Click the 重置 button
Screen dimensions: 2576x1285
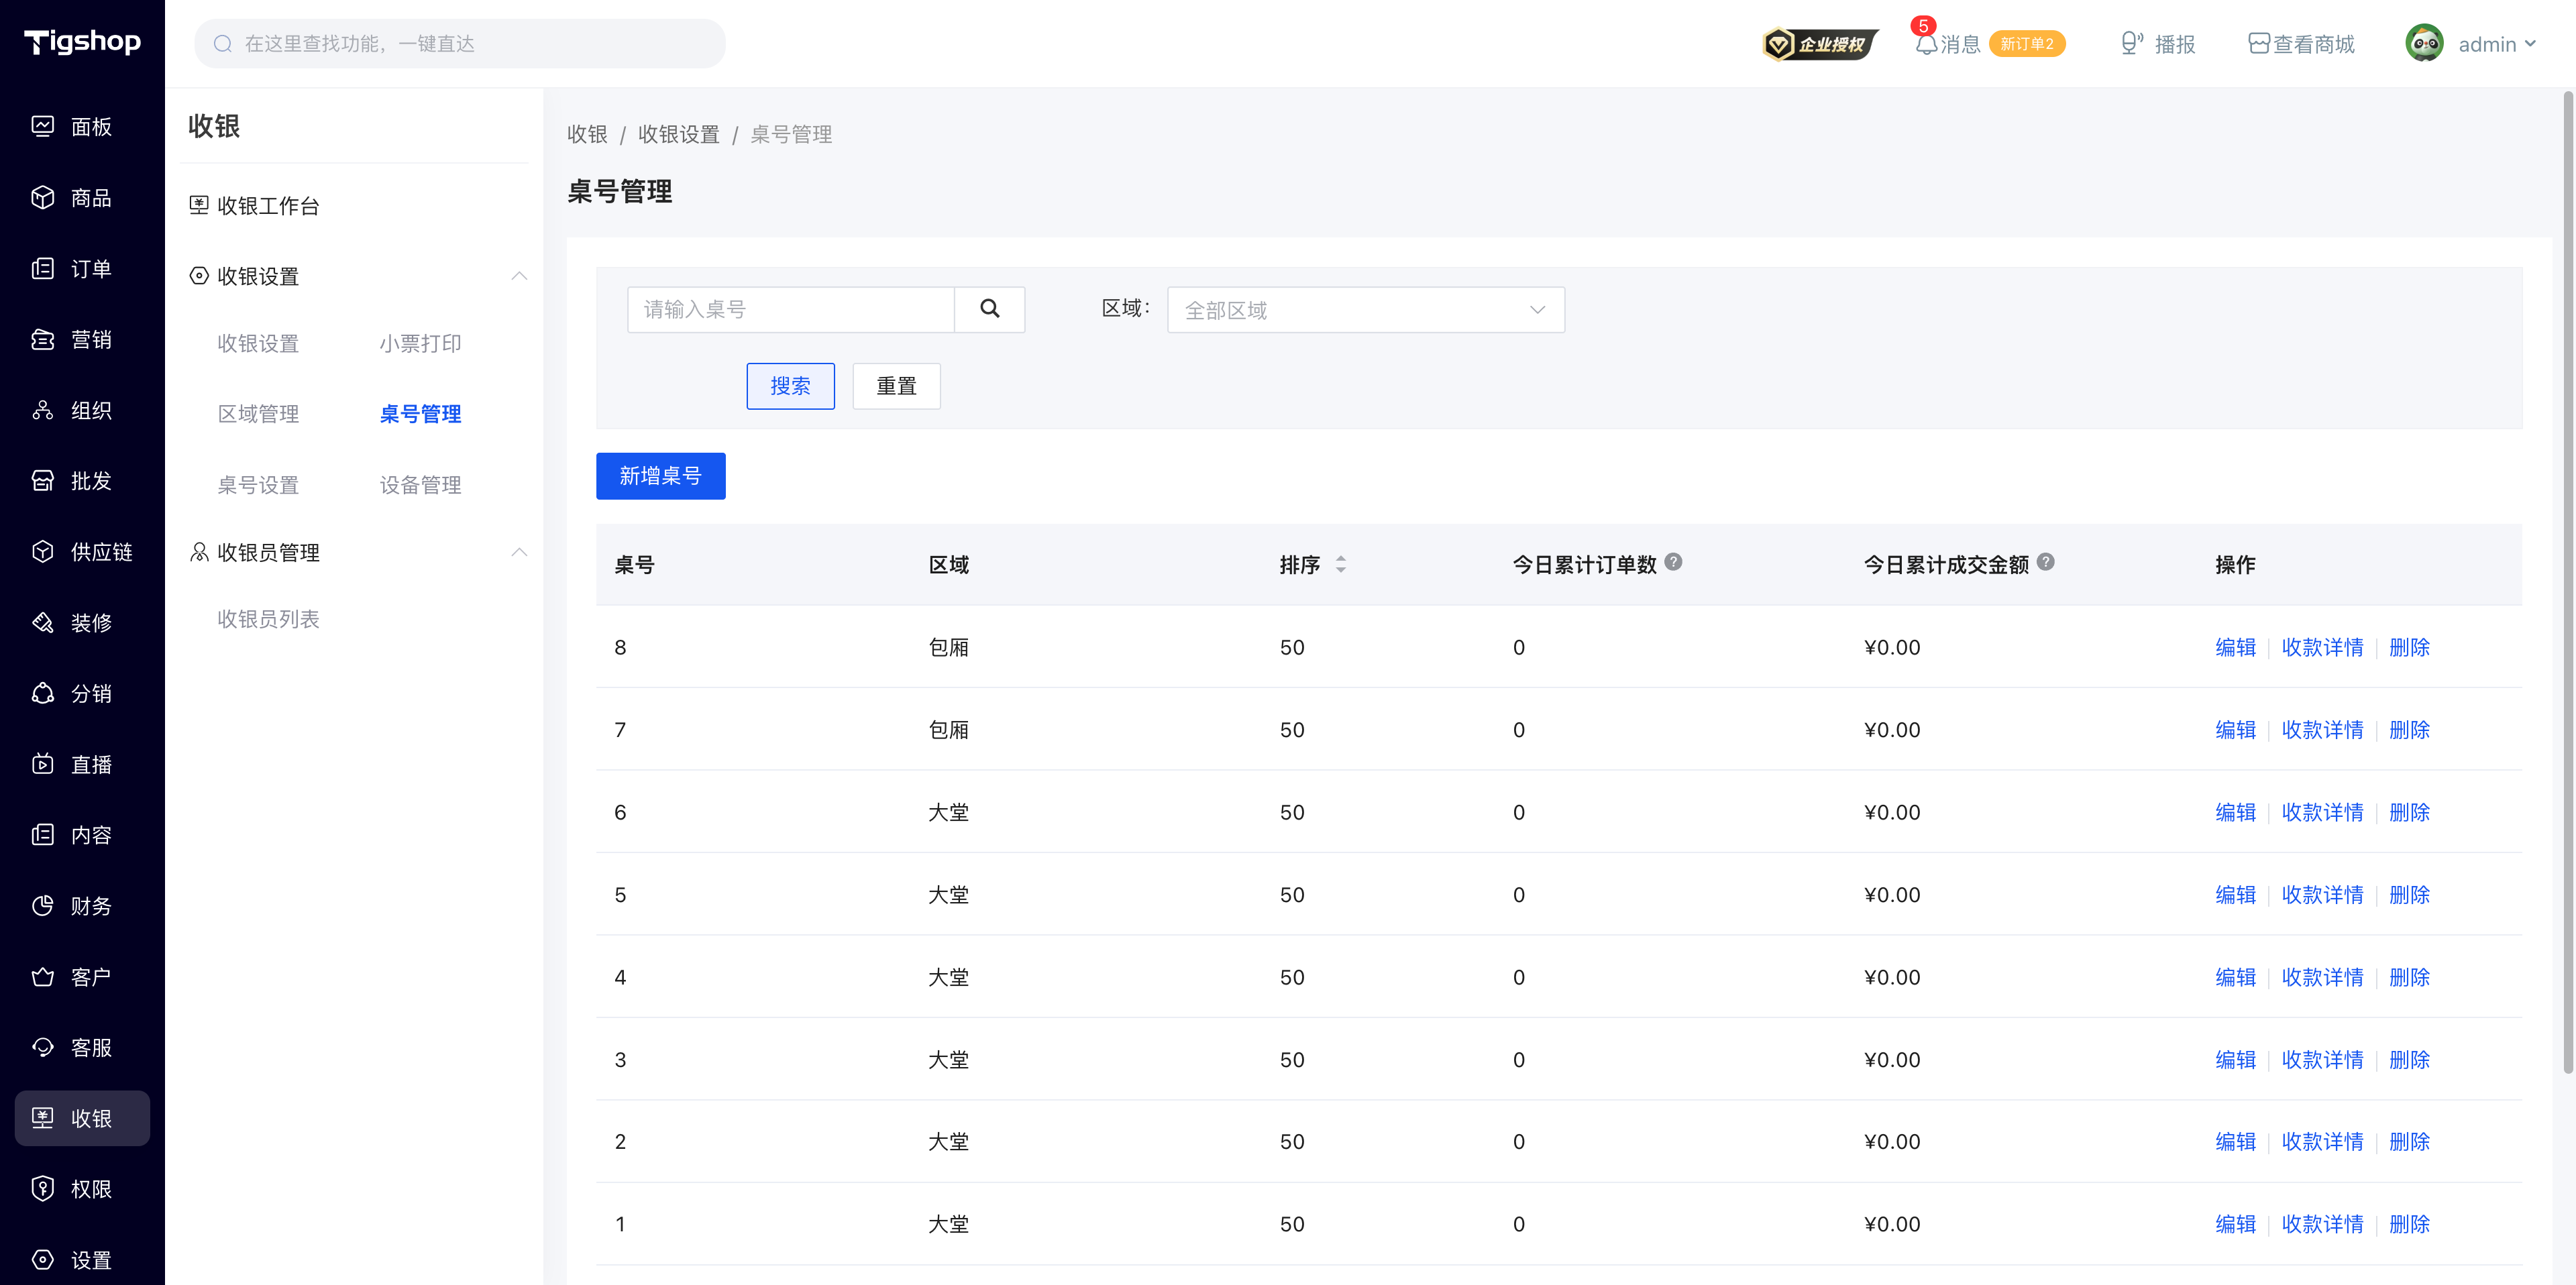(896, 386)
